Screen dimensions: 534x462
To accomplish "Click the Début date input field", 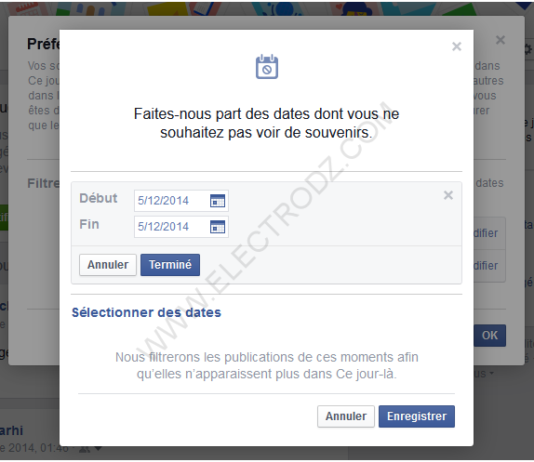I will pyautogui.click(x=181, y=201).
